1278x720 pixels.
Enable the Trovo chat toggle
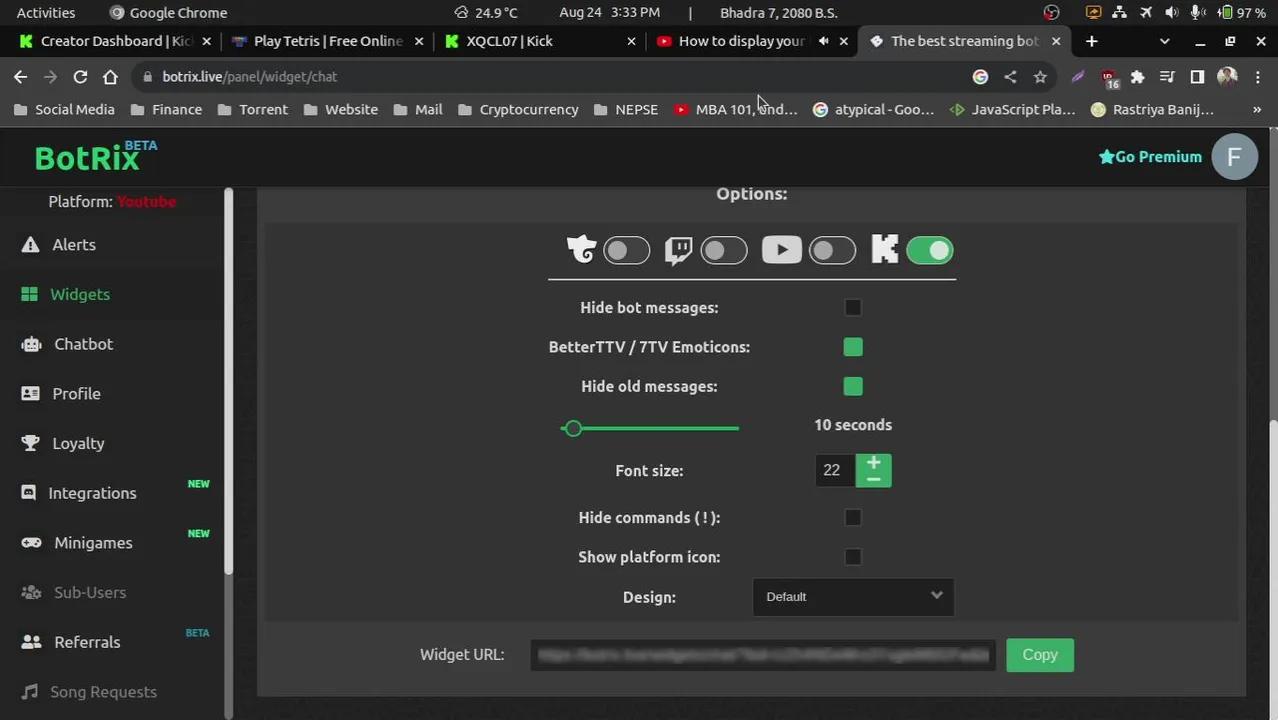click(627, 250)
